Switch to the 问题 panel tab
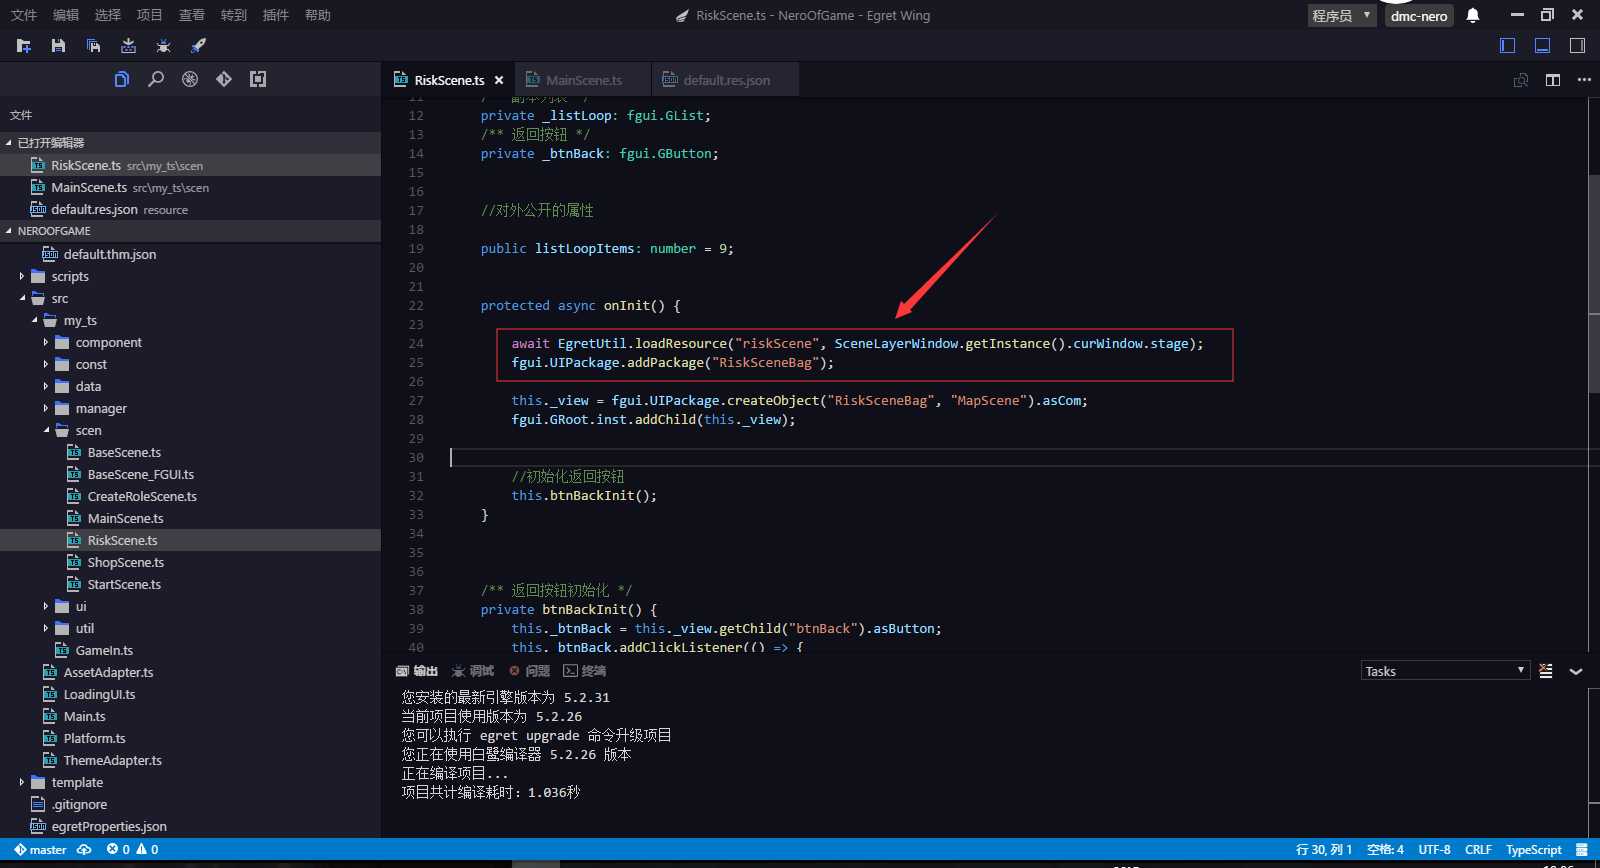The image size is (1600, 868). [x=530, y=671]
